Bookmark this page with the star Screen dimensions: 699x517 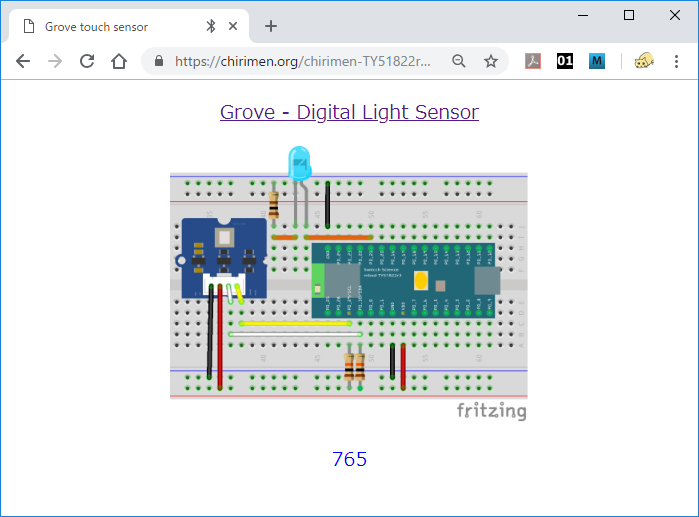[491, 61]
